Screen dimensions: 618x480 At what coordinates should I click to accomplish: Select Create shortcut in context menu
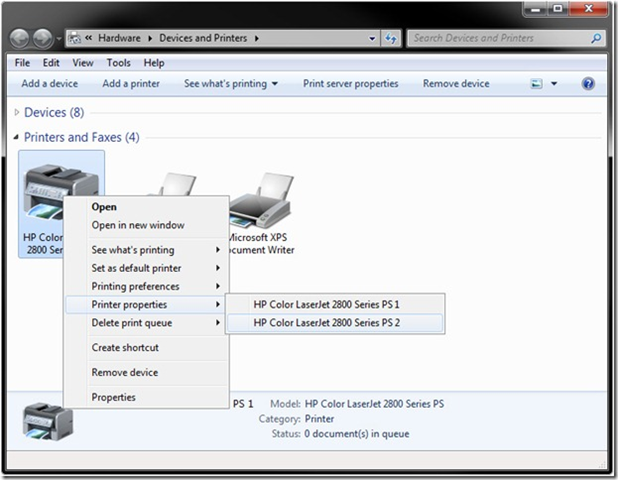tap(125, 348)
